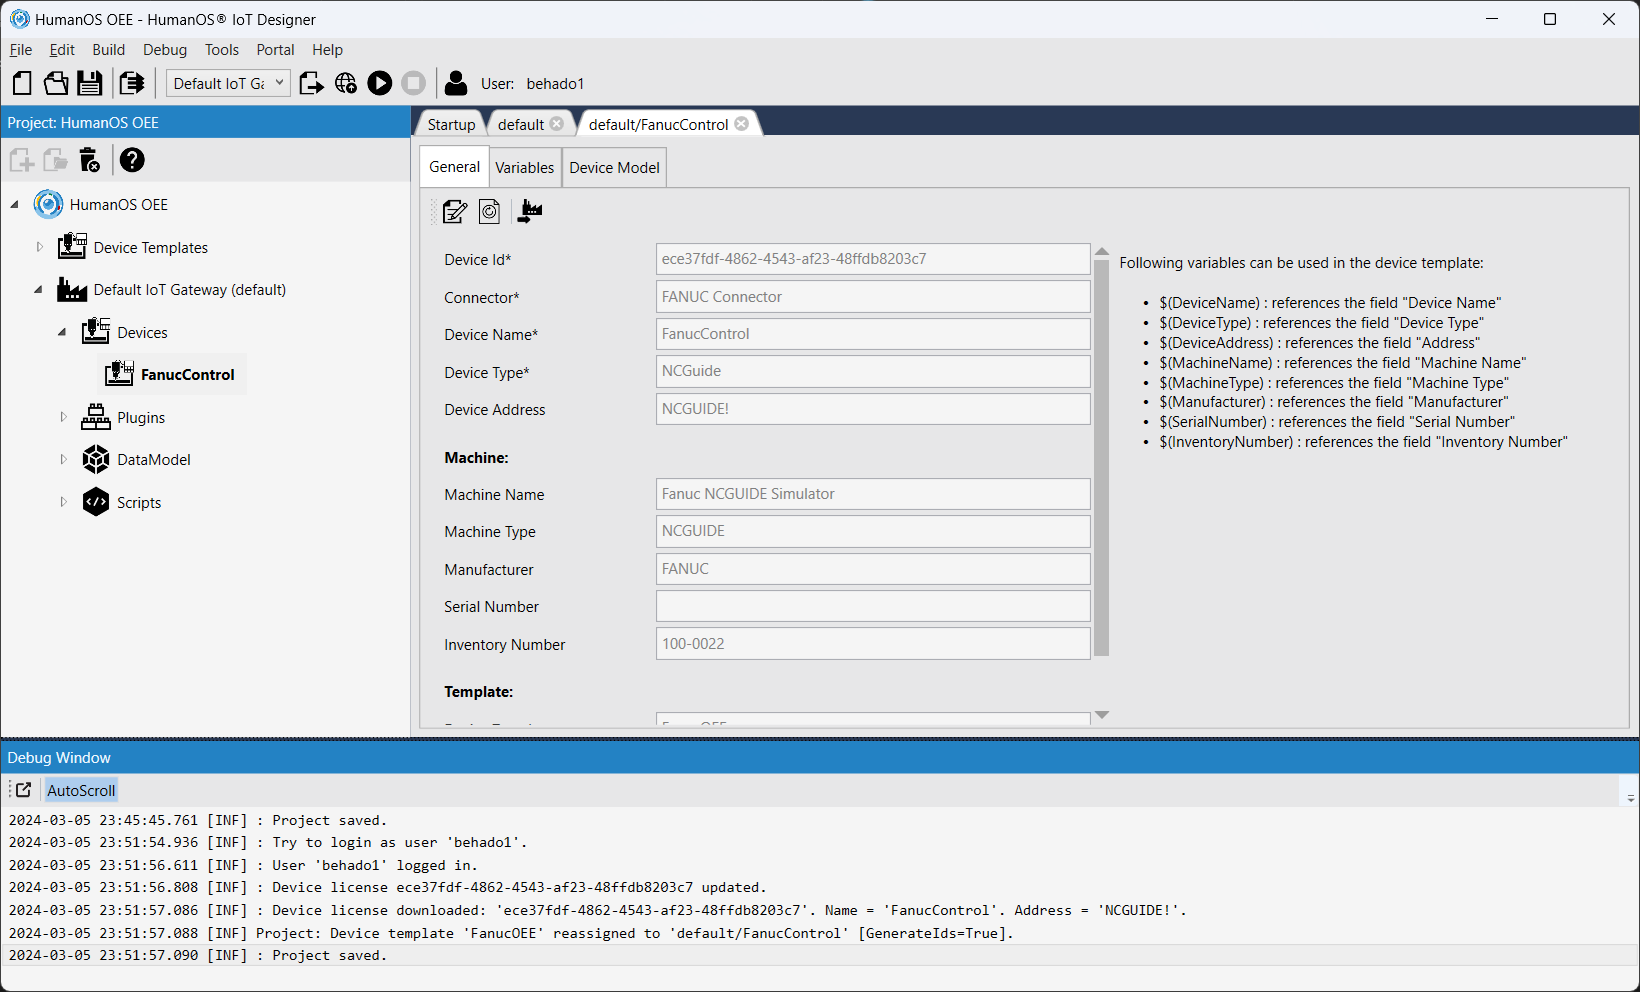Click the add new item icon in project panel
The width and height of the screenshot is (1640, 992).
click(x=22, y=160)
